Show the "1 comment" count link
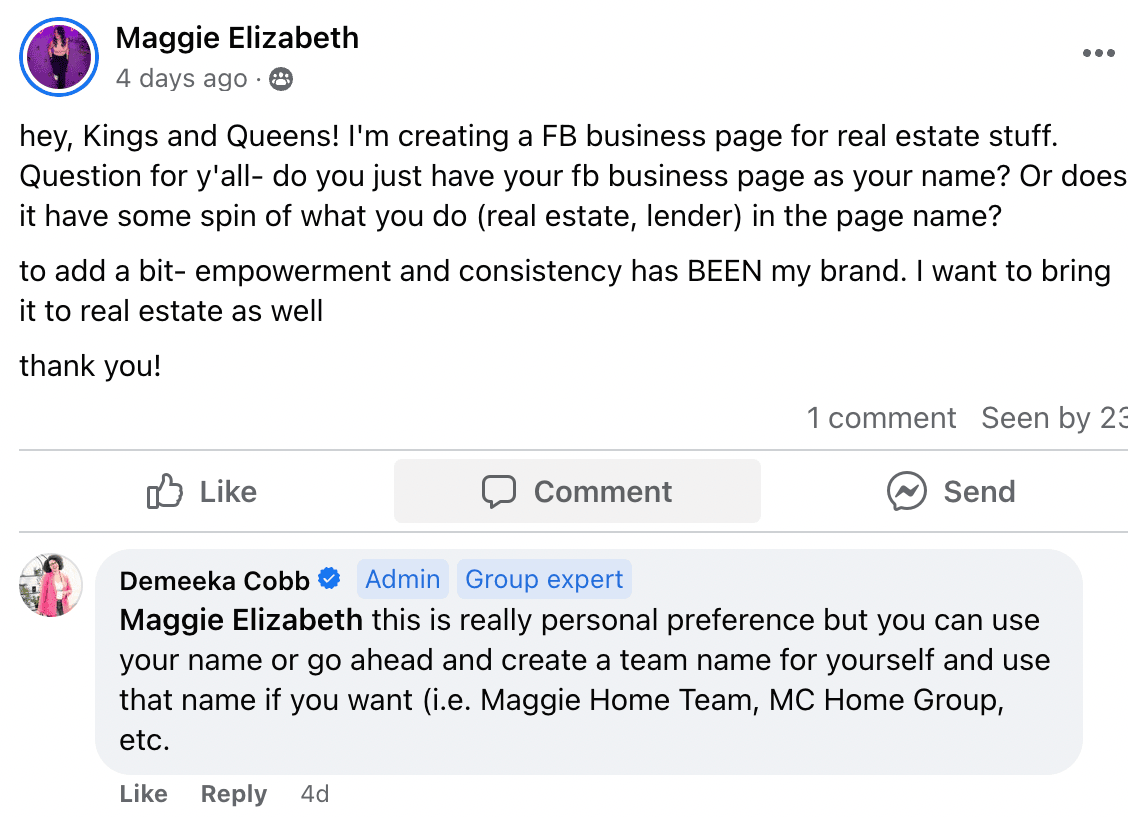Image resolution: width=1128 pixels, height=818 pixels. point(881,418)
